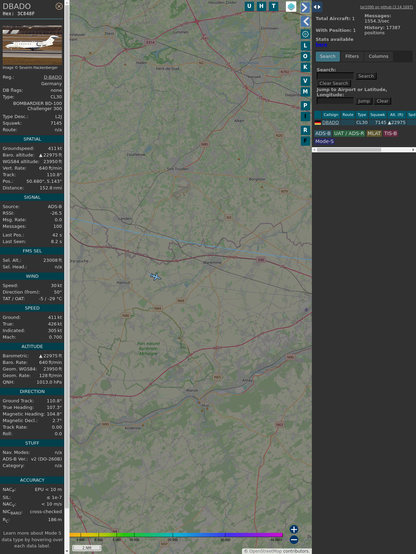416x554 pixels.
Task: Click the TIS-B legend chip
Action: click(390, 134)
